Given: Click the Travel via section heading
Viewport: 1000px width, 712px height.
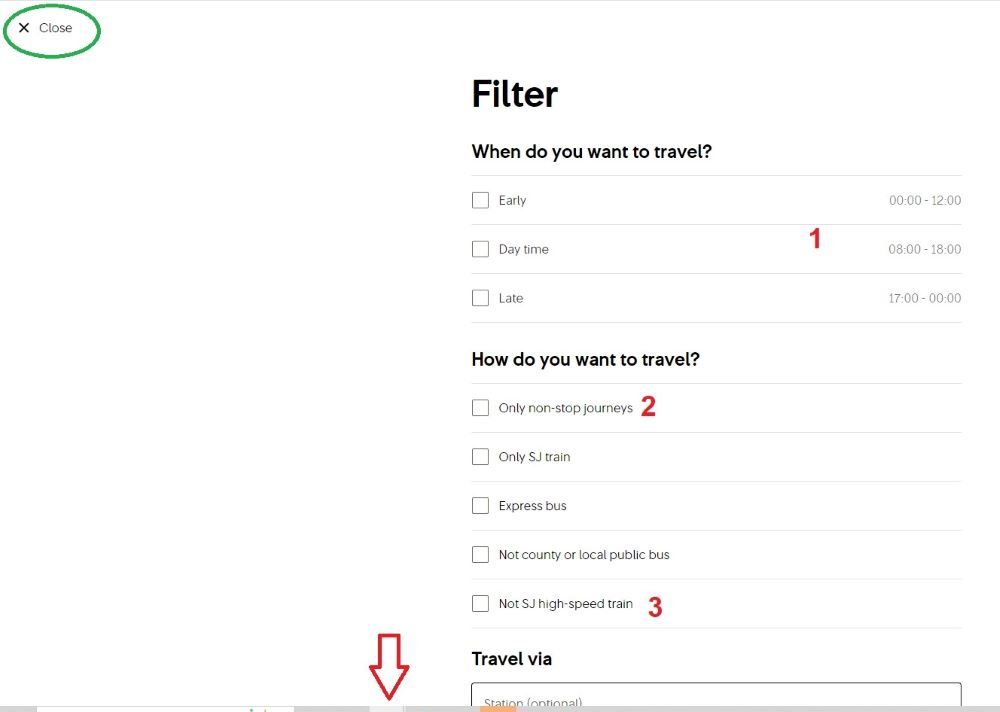Looking at the screenshot, I should pyautogui.click(x=511, y=659).
